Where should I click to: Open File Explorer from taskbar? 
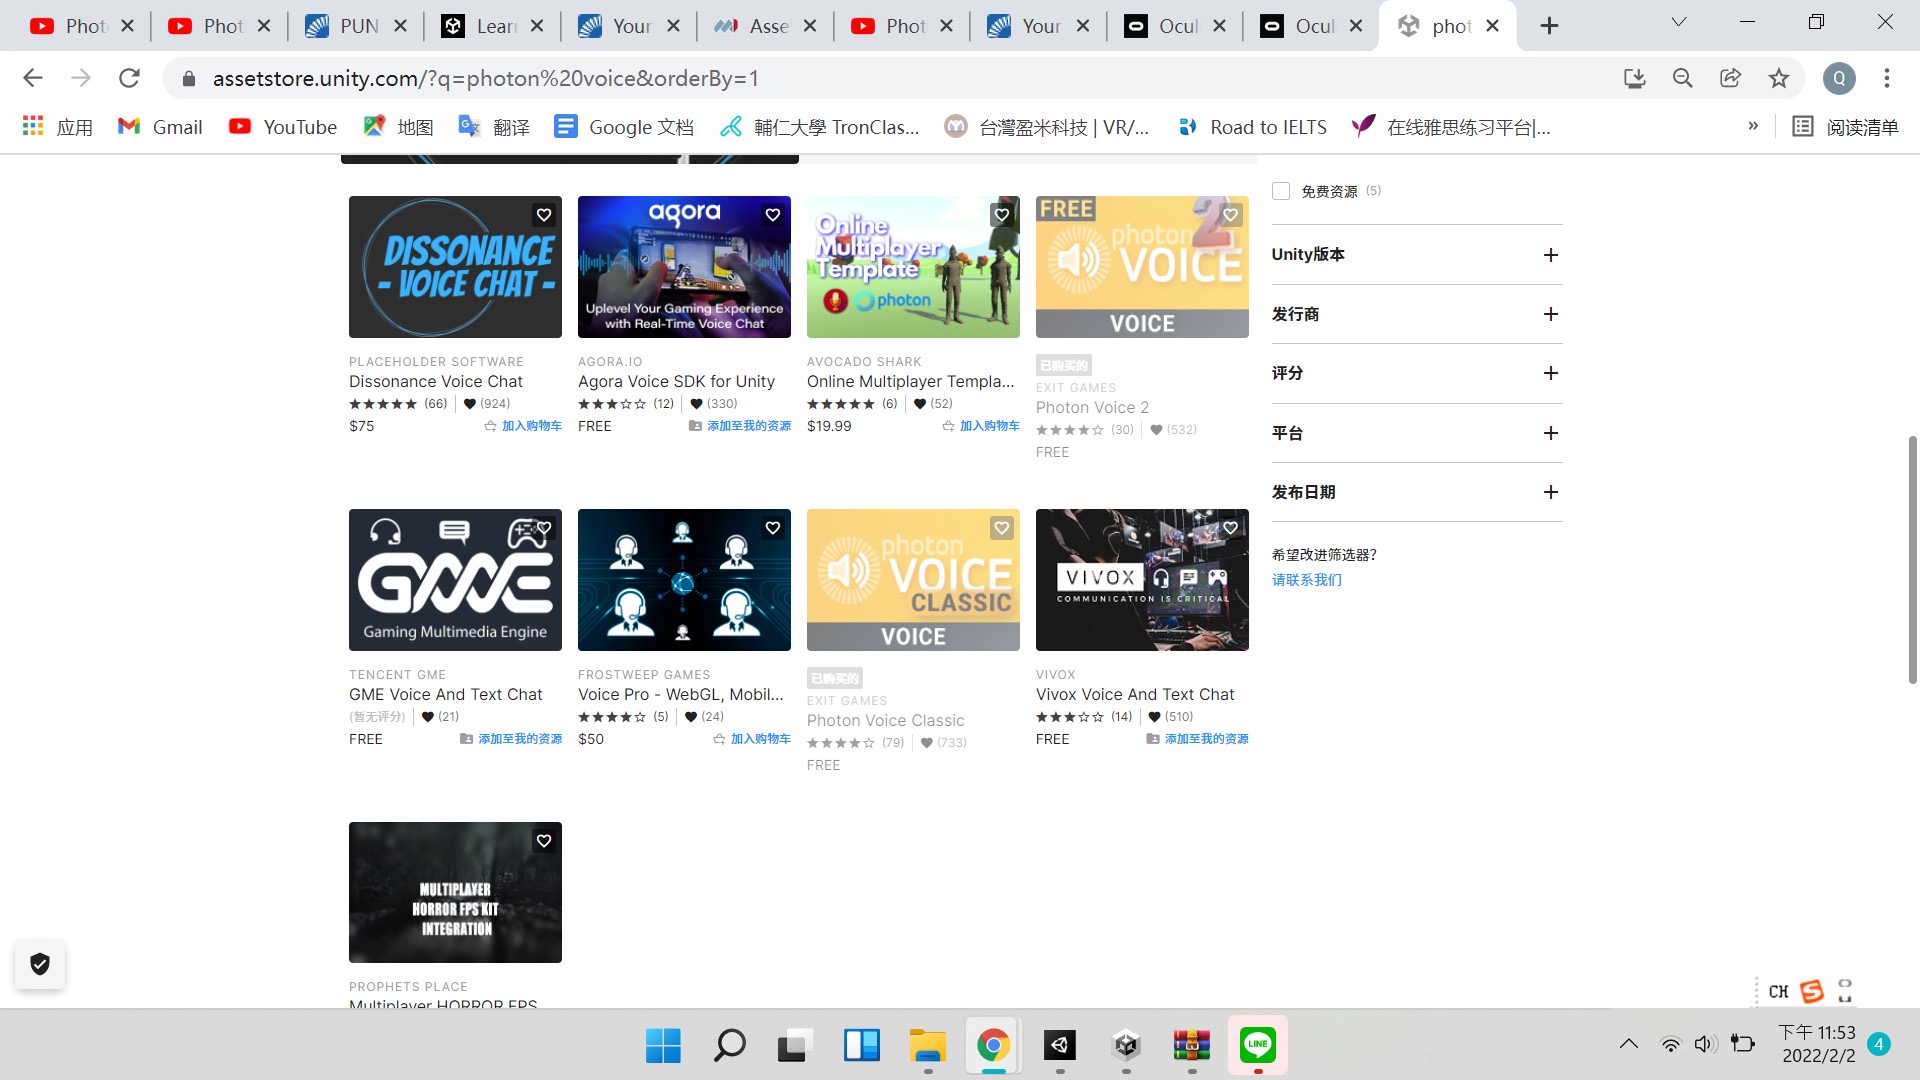coord(927,1046)
